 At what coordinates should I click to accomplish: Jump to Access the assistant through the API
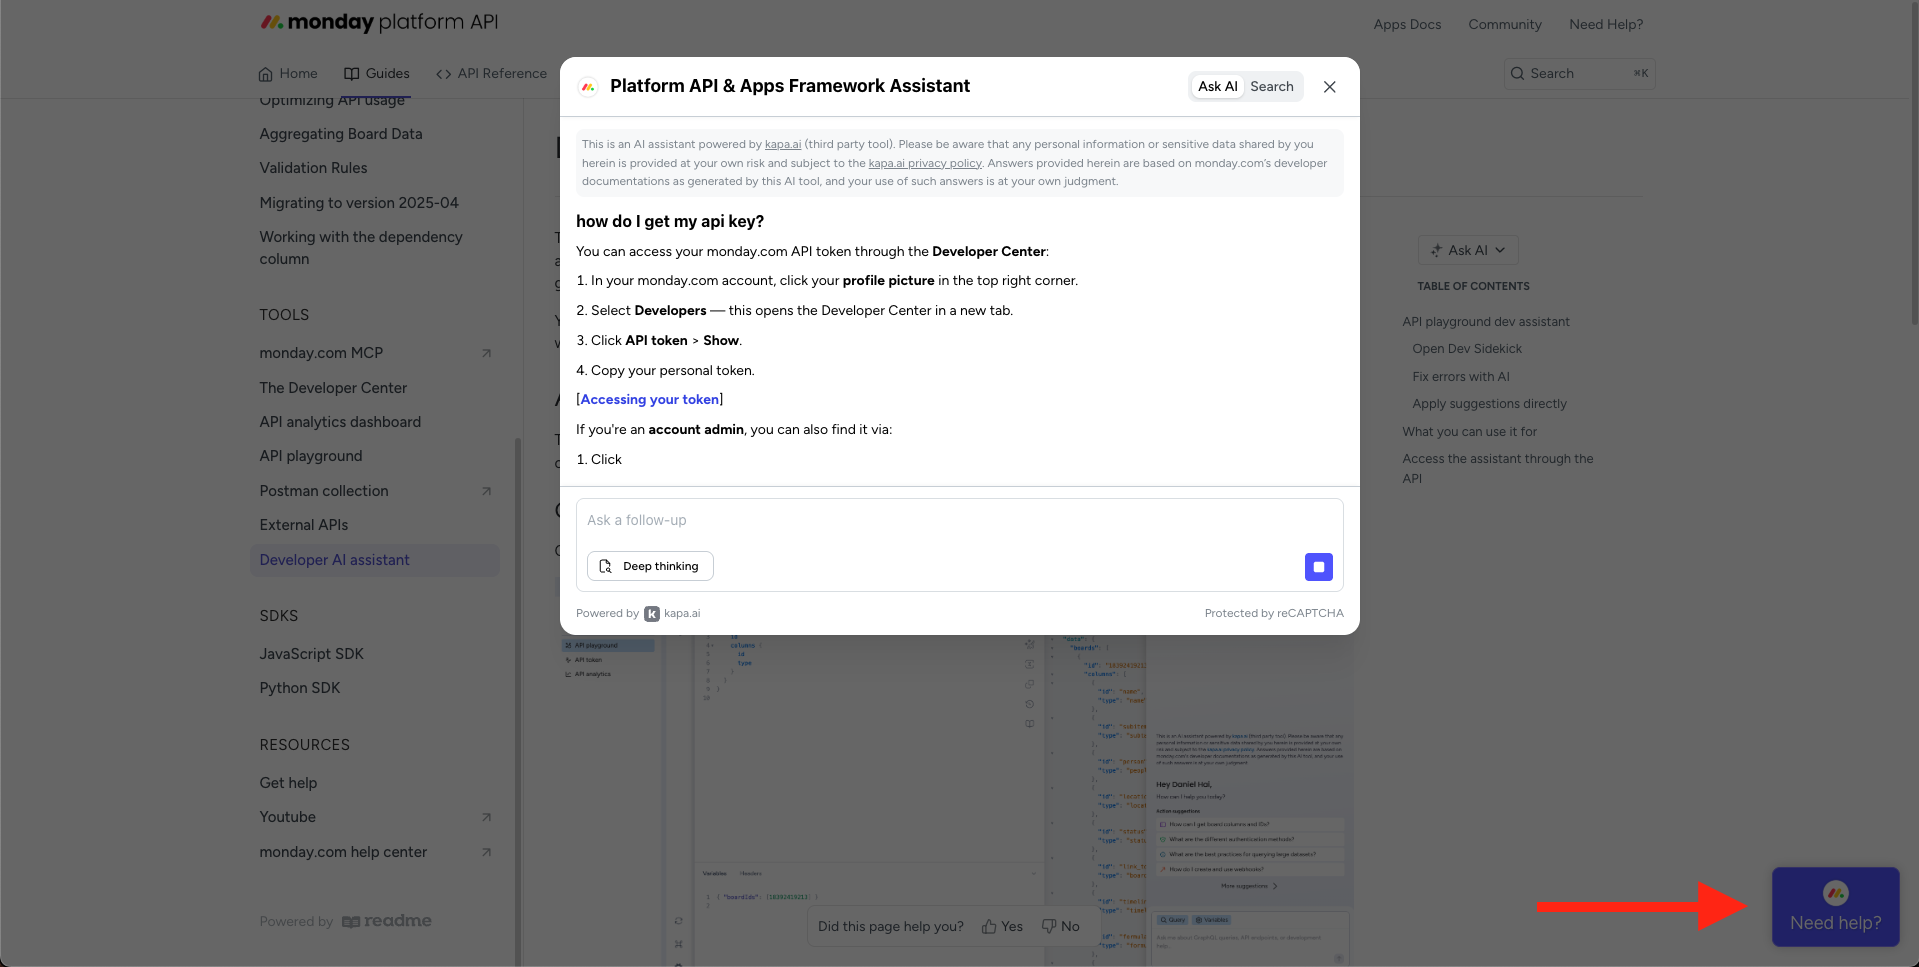point(1497,468)
